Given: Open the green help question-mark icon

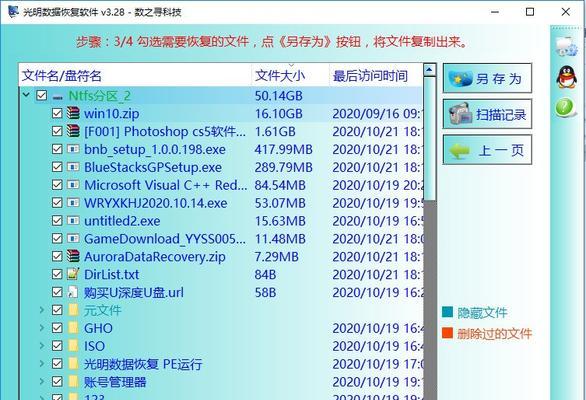Looking at the screenshot, I should [565, 108].
